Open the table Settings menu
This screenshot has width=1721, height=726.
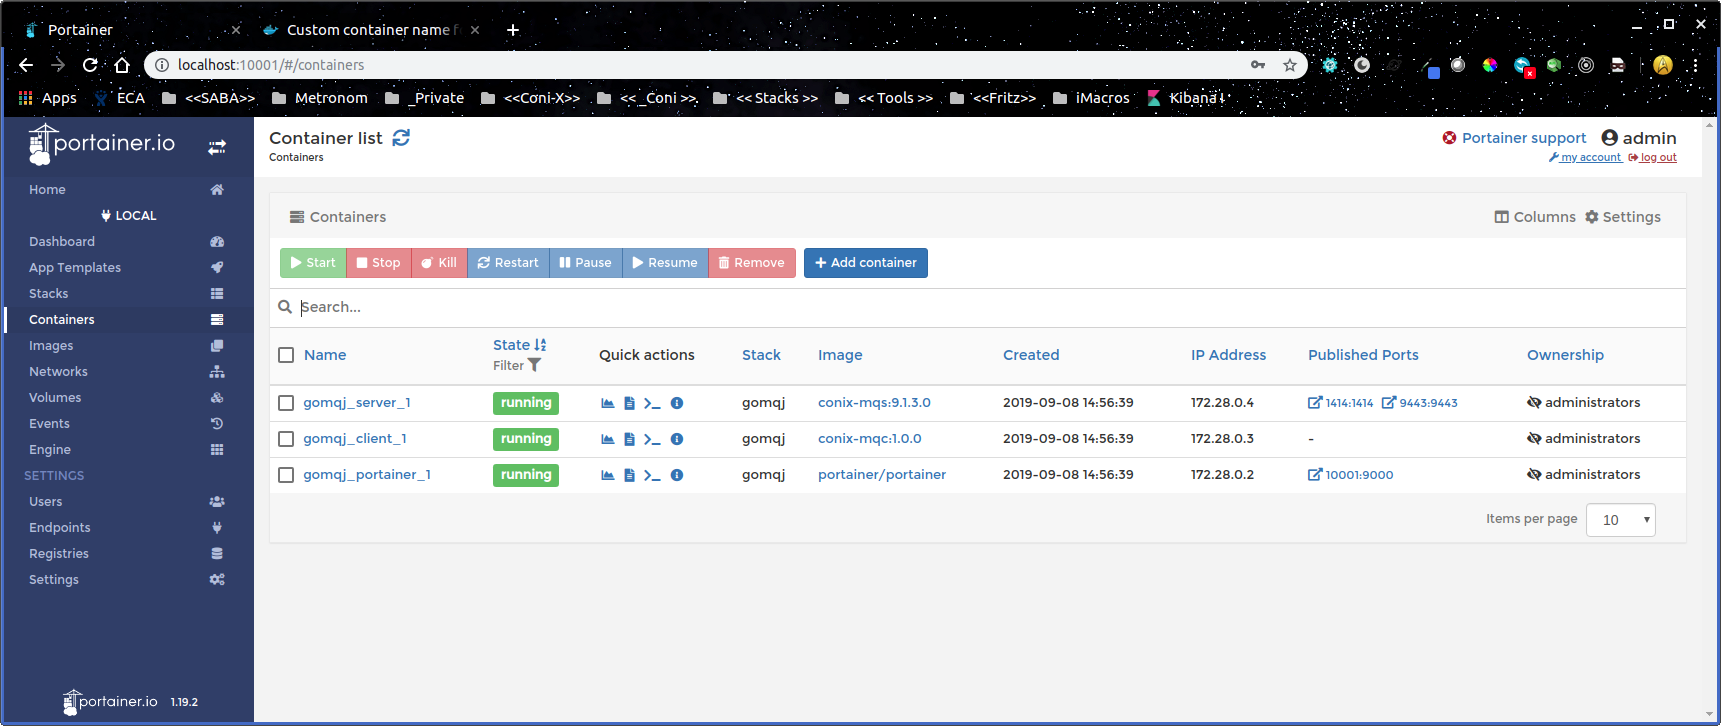point(1622,217)
